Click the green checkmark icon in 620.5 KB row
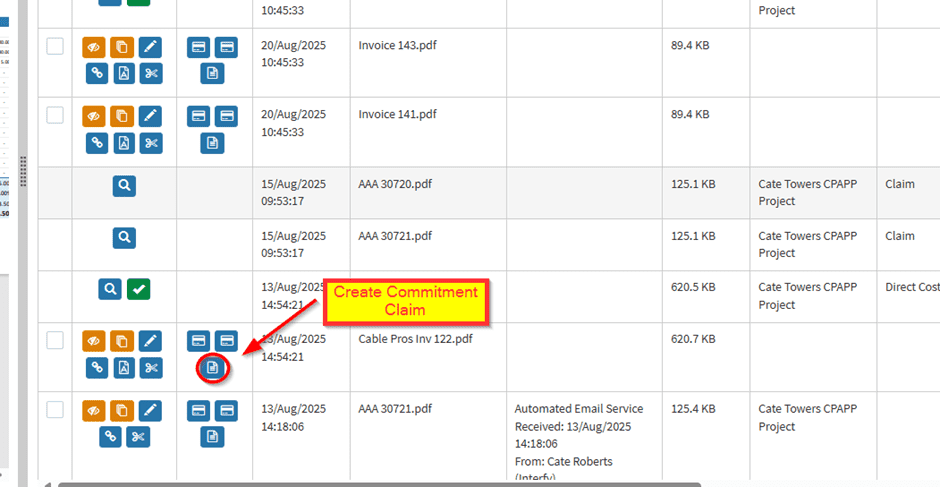Viewport: 940px width, 487px height. pos(138,290)
